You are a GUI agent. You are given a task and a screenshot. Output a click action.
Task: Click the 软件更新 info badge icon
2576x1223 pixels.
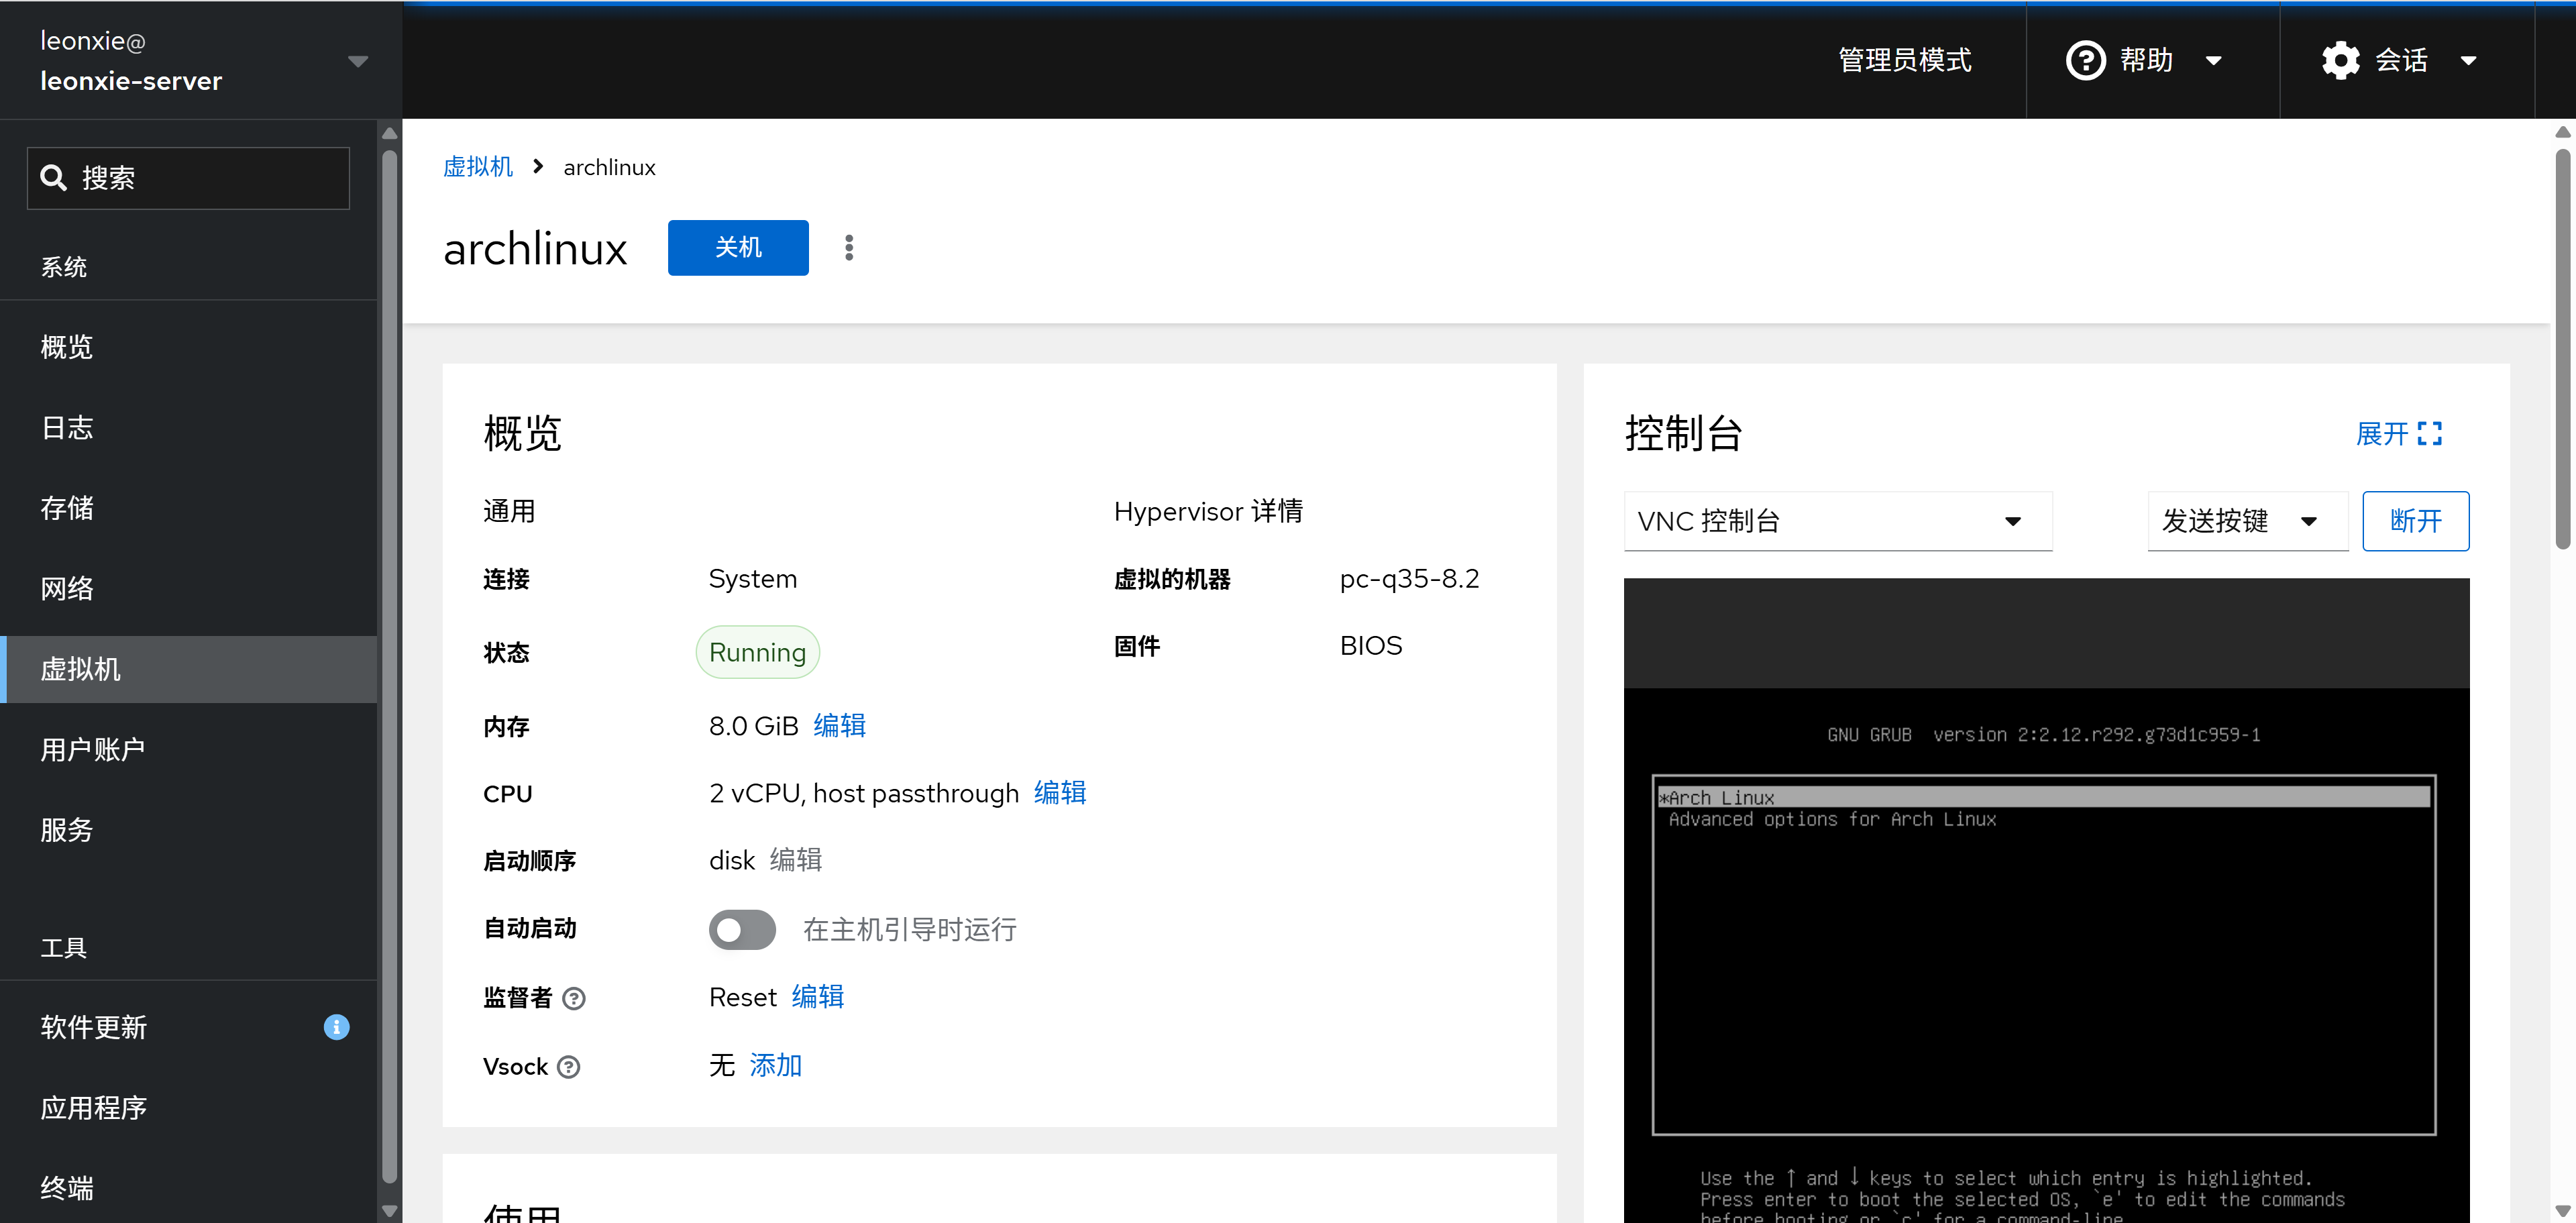tap(337, 1027)
